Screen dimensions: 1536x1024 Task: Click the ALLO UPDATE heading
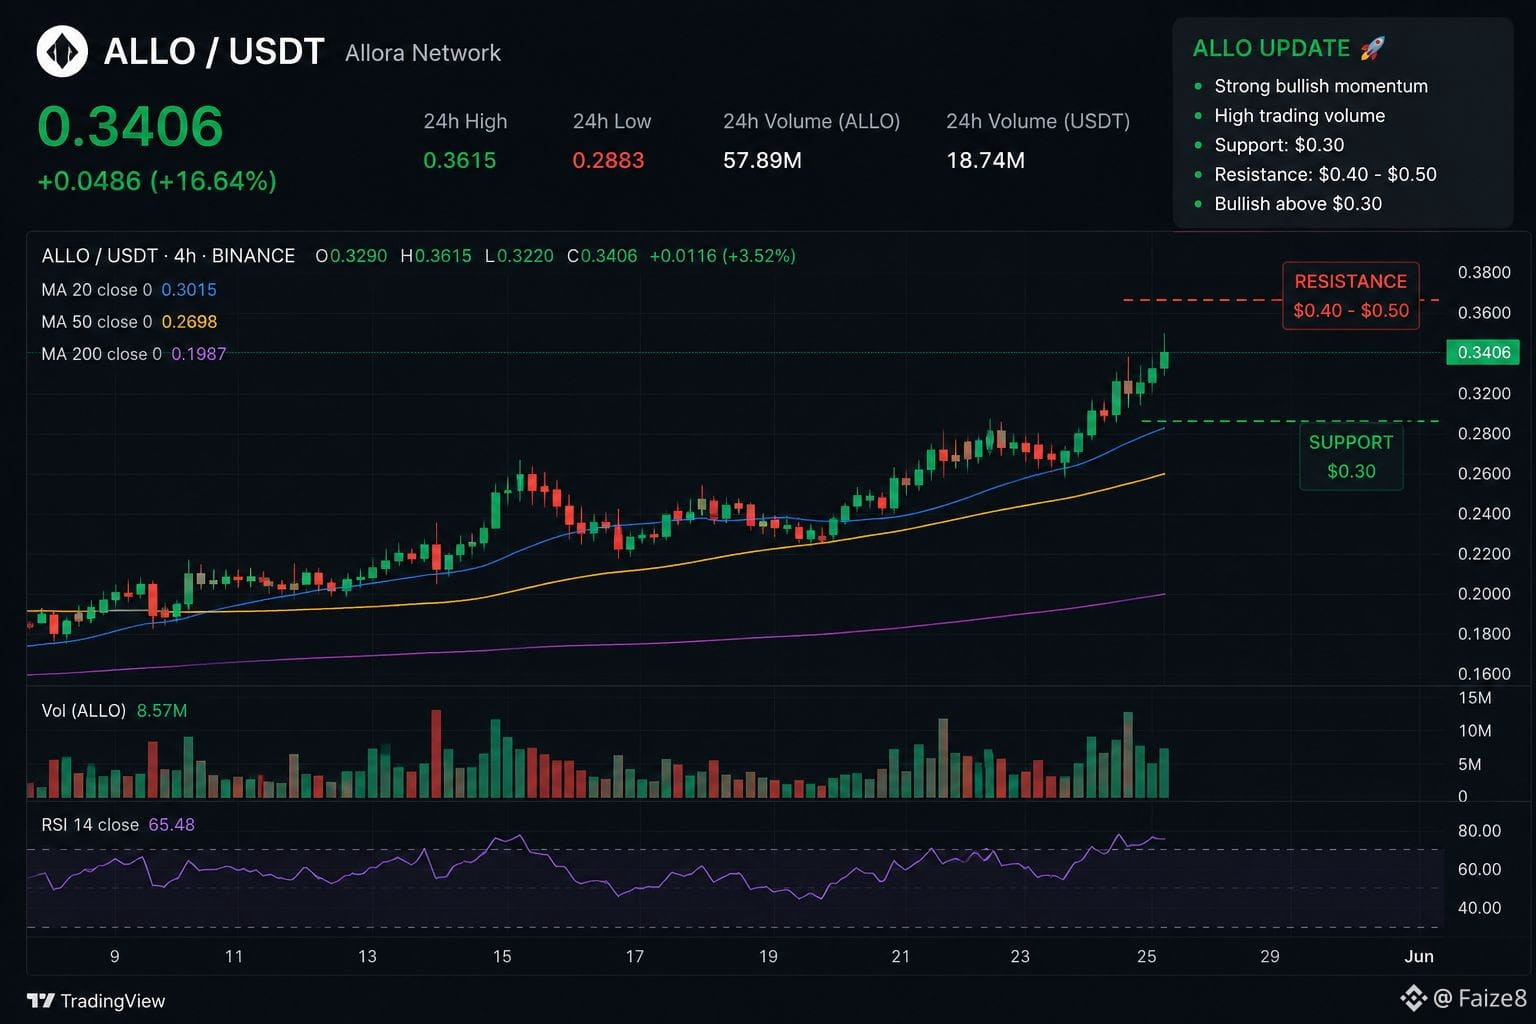tap(1271, 48)
